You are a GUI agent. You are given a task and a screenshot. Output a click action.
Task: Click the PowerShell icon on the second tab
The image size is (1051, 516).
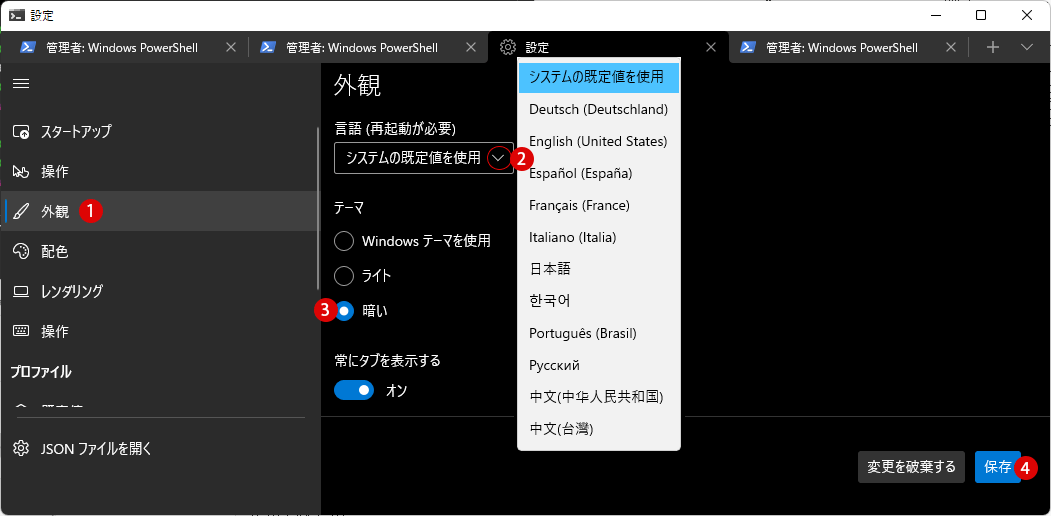tap(268, 48)
